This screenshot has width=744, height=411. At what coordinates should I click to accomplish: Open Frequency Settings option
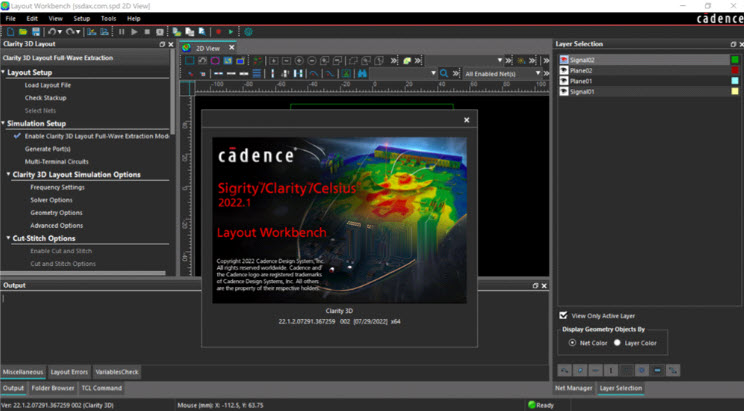[x=57, y=187]
